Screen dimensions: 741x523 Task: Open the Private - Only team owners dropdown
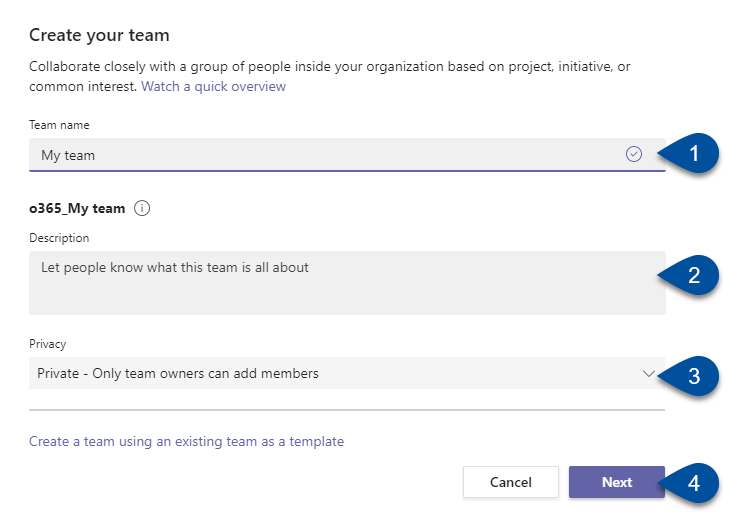pos(347,373)
